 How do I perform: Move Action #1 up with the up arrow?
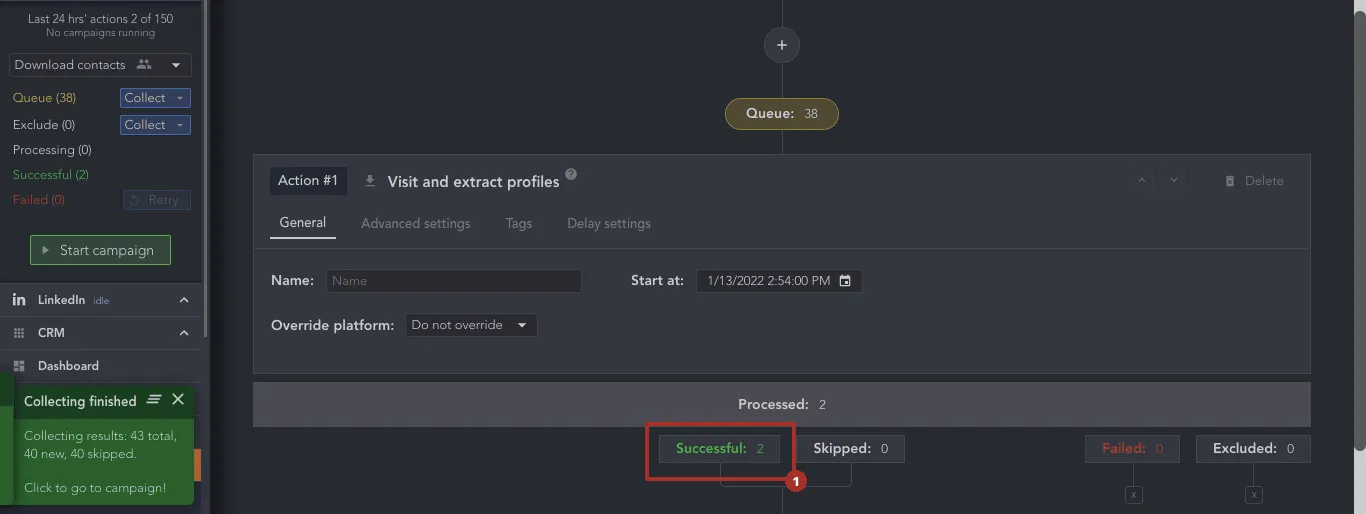coord(1142,181)
